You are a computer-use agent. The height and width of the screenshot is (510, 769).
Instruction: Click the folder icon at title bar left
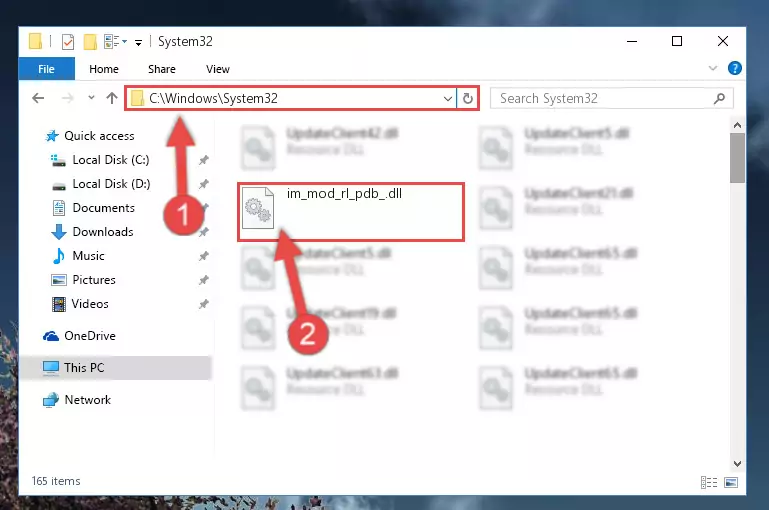(x=35, y=41)
